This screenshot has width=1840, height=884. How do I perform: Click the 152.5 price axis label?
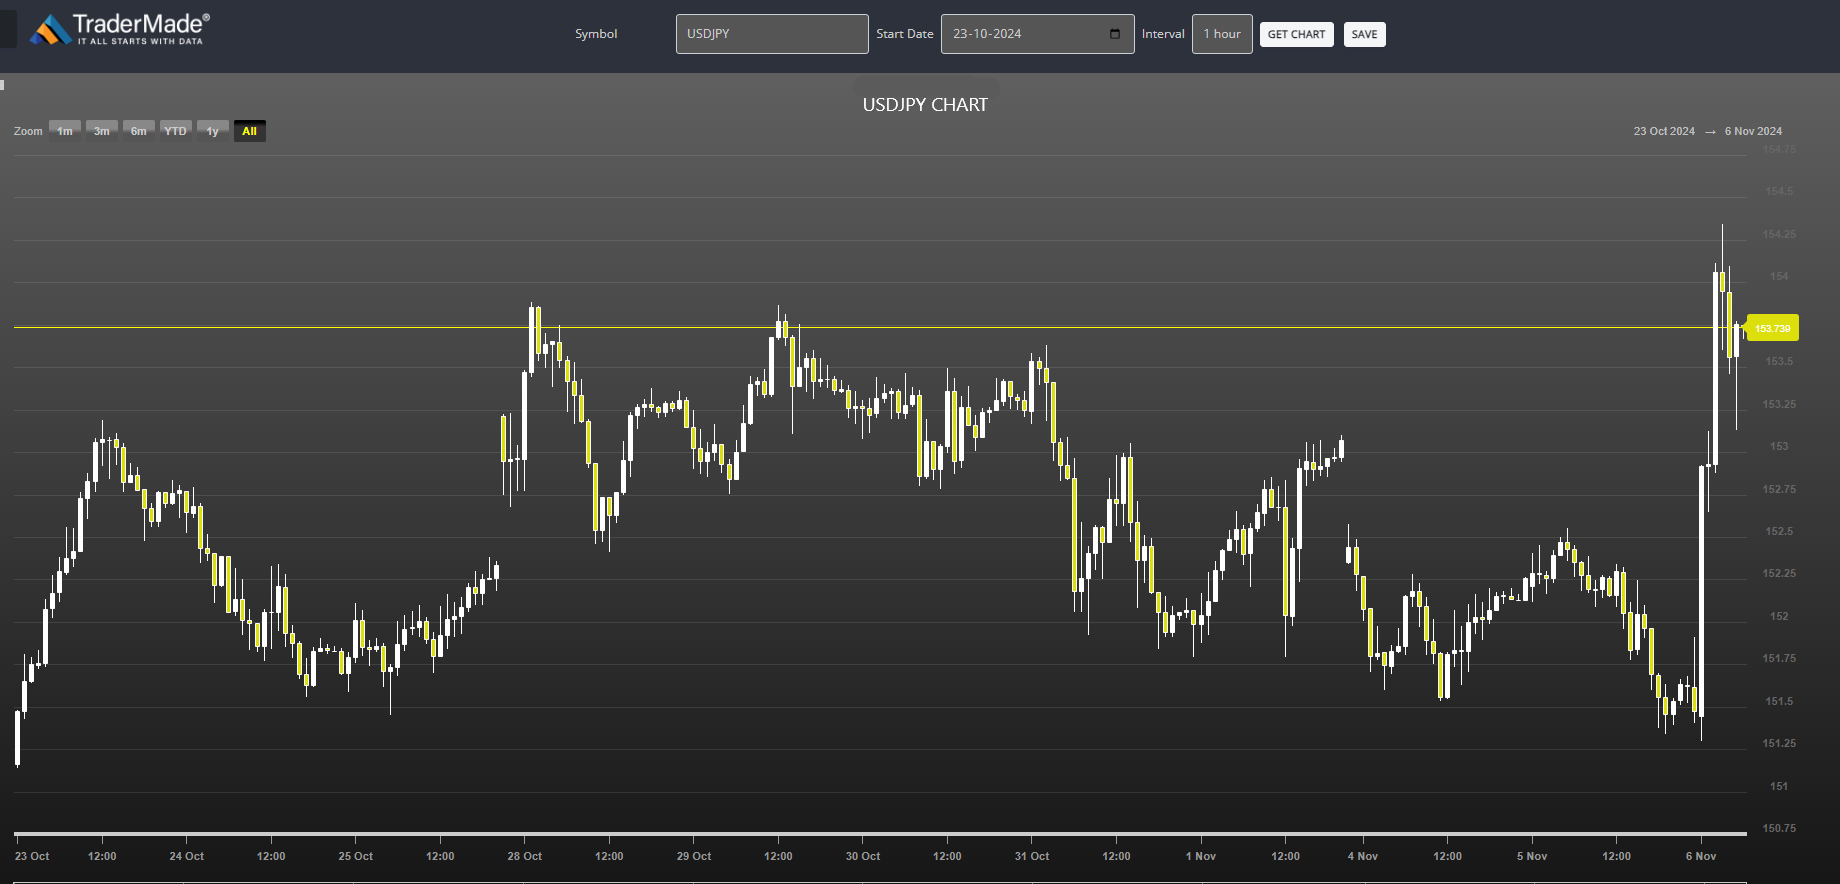click(1779, 531)
